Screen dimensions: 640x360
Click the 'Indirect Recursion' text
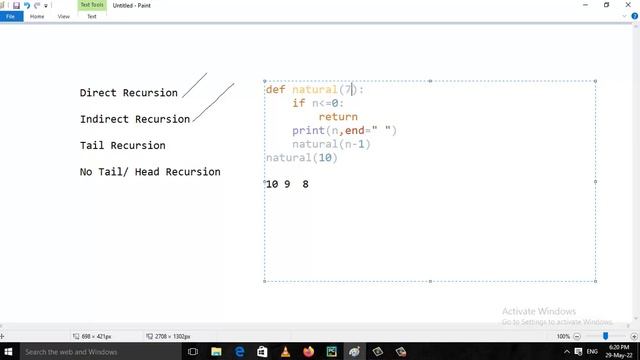(x=135, y=119)
